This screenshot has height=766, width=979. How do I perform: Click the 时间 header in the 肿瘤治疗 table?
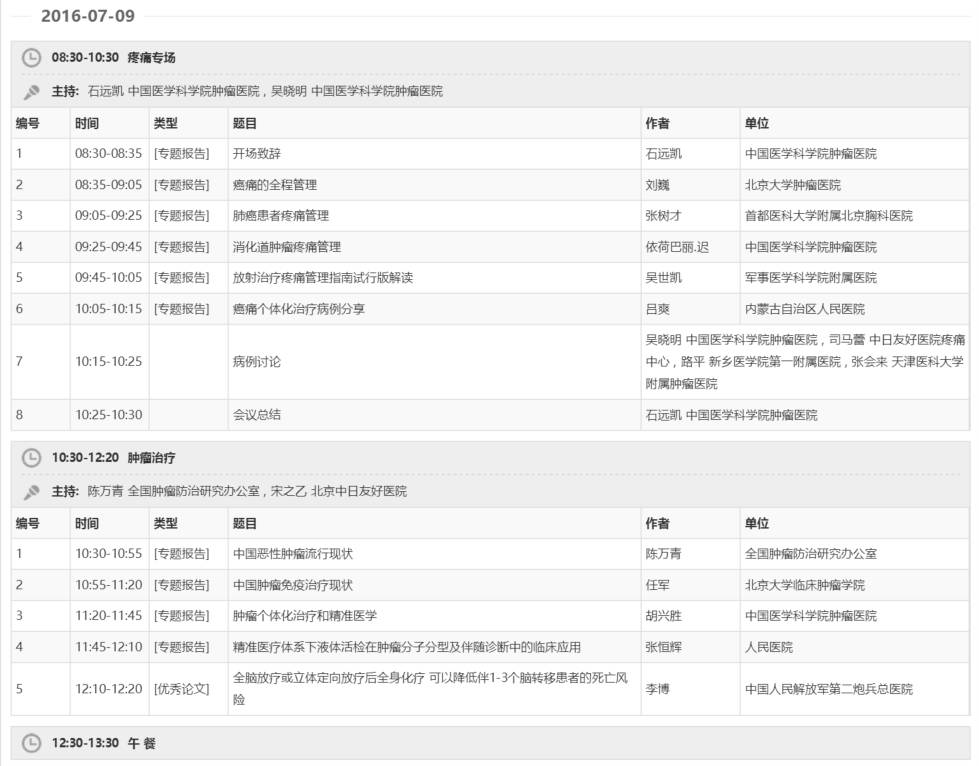(x=87, y=523)
